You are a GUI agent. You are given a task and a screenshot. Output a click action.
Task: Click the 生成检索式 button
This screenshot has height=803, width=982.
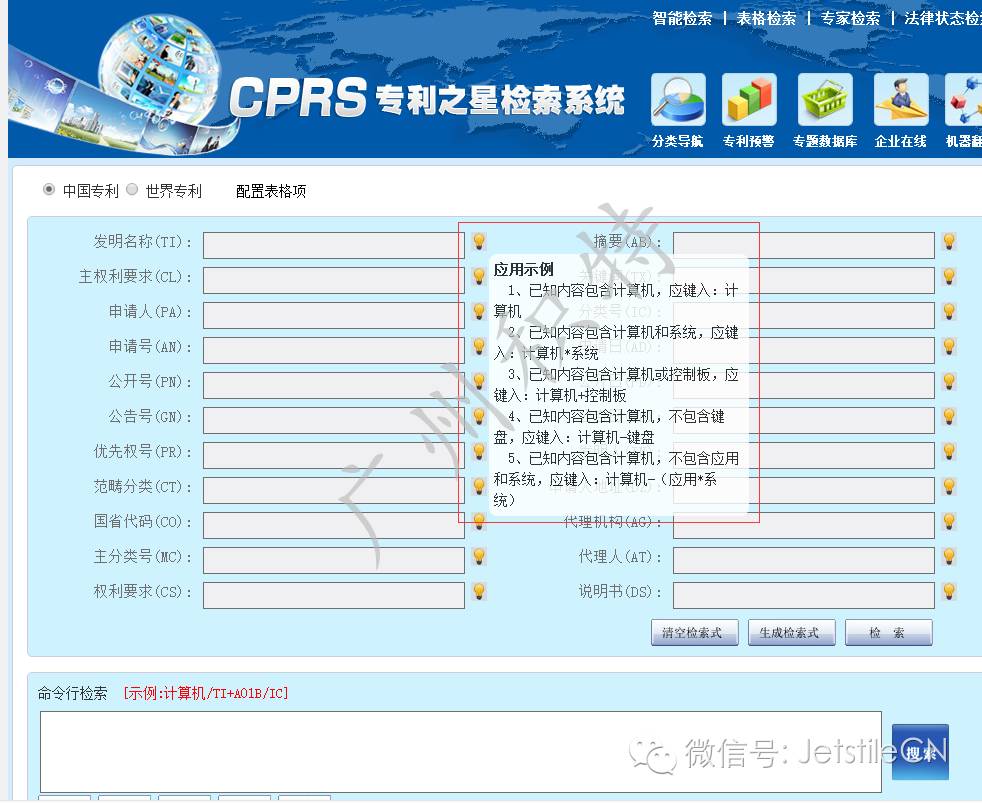[x=792, y=633]
